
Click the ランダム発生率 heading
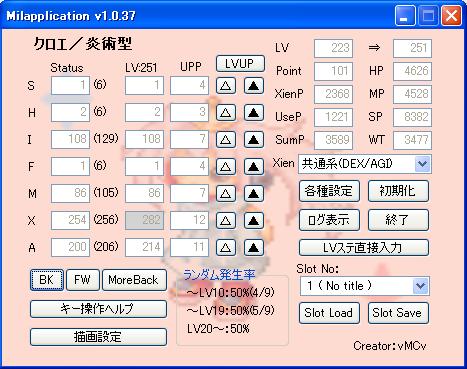click(x=219, y=275)
